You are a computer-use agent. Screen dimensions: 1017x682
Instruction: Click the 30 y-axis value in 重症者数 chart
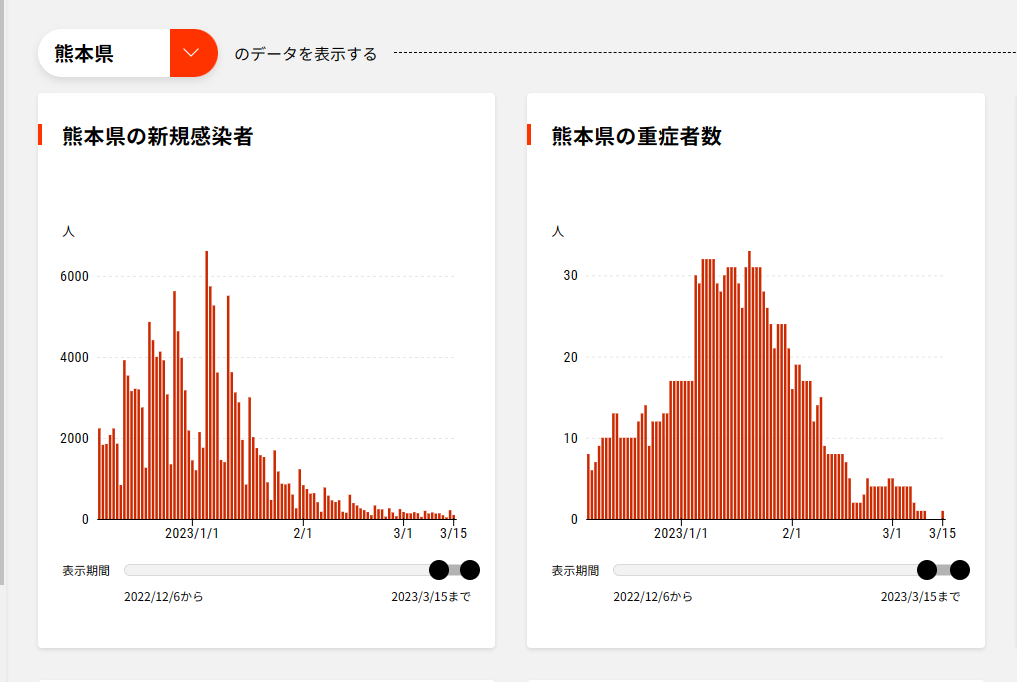tap(571, 276)
